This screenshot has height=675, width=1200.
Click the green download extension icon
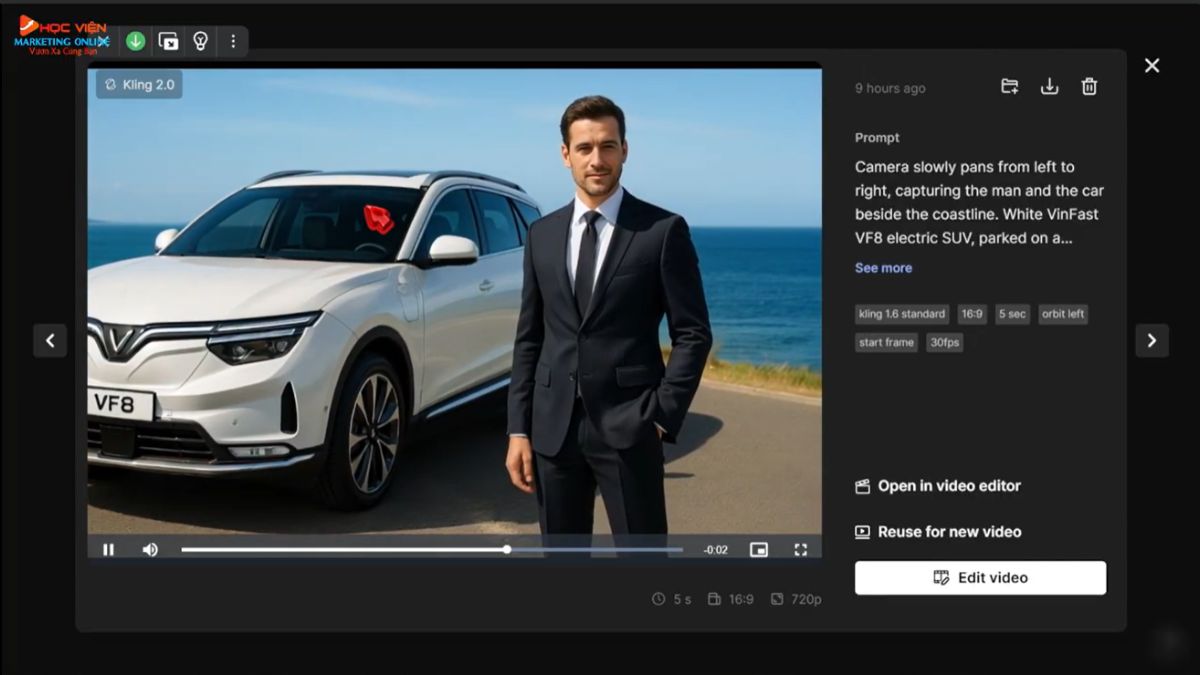(136, 41)
